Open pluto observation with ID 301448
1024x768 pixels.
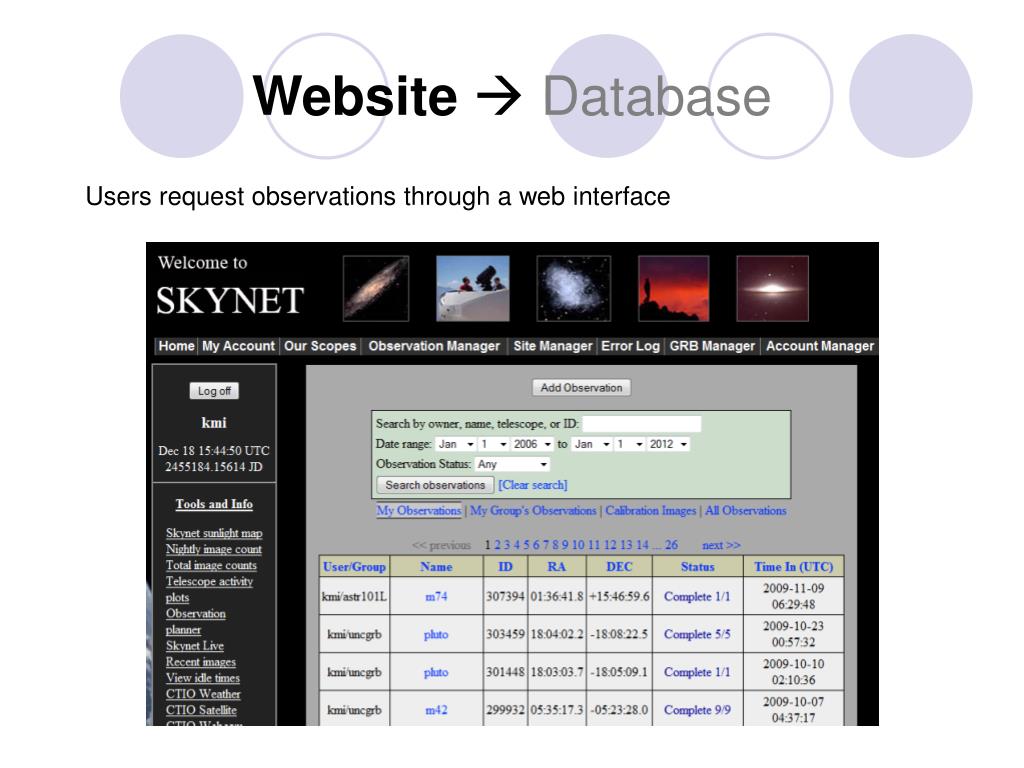(x=436, y=673)
